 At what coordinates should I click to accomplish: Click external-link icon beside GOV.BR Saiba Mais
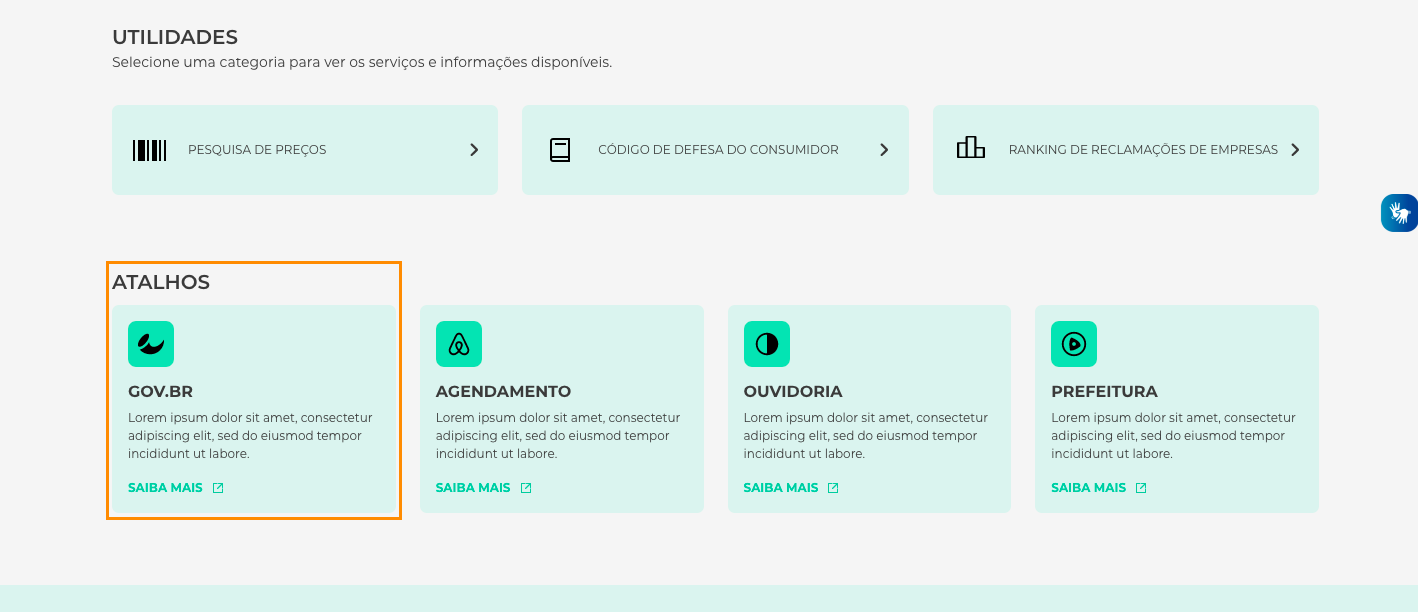[x=218, y=488]
